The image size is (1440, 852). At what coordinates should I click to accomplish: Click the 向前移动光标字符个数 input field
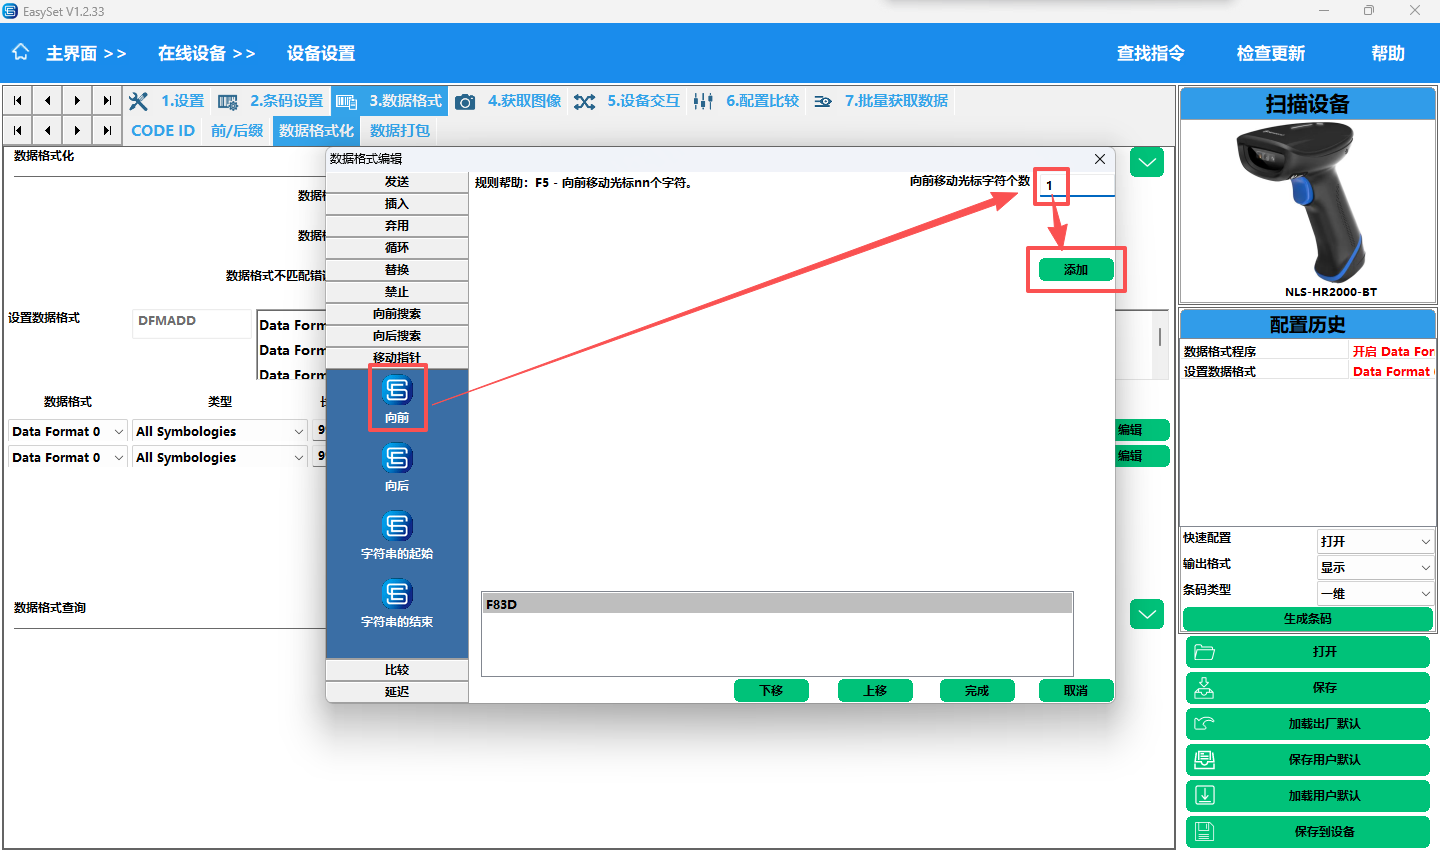1076,185
